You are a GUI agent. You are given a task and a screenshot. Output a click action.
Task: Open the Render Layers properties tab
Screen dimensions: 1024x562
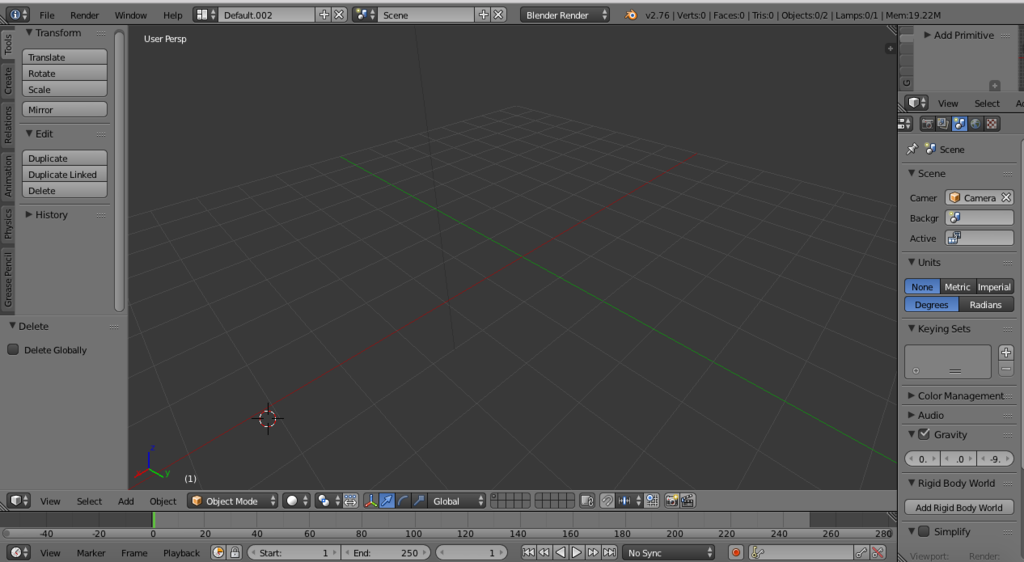pyautogui.click(x=943, y=123)
